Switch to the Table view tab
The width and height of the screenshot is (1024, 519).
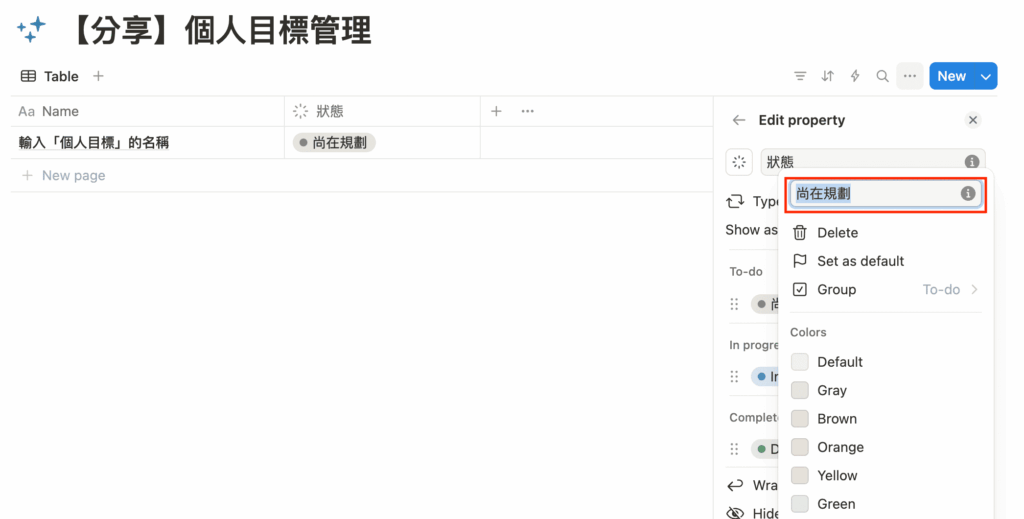50,76
